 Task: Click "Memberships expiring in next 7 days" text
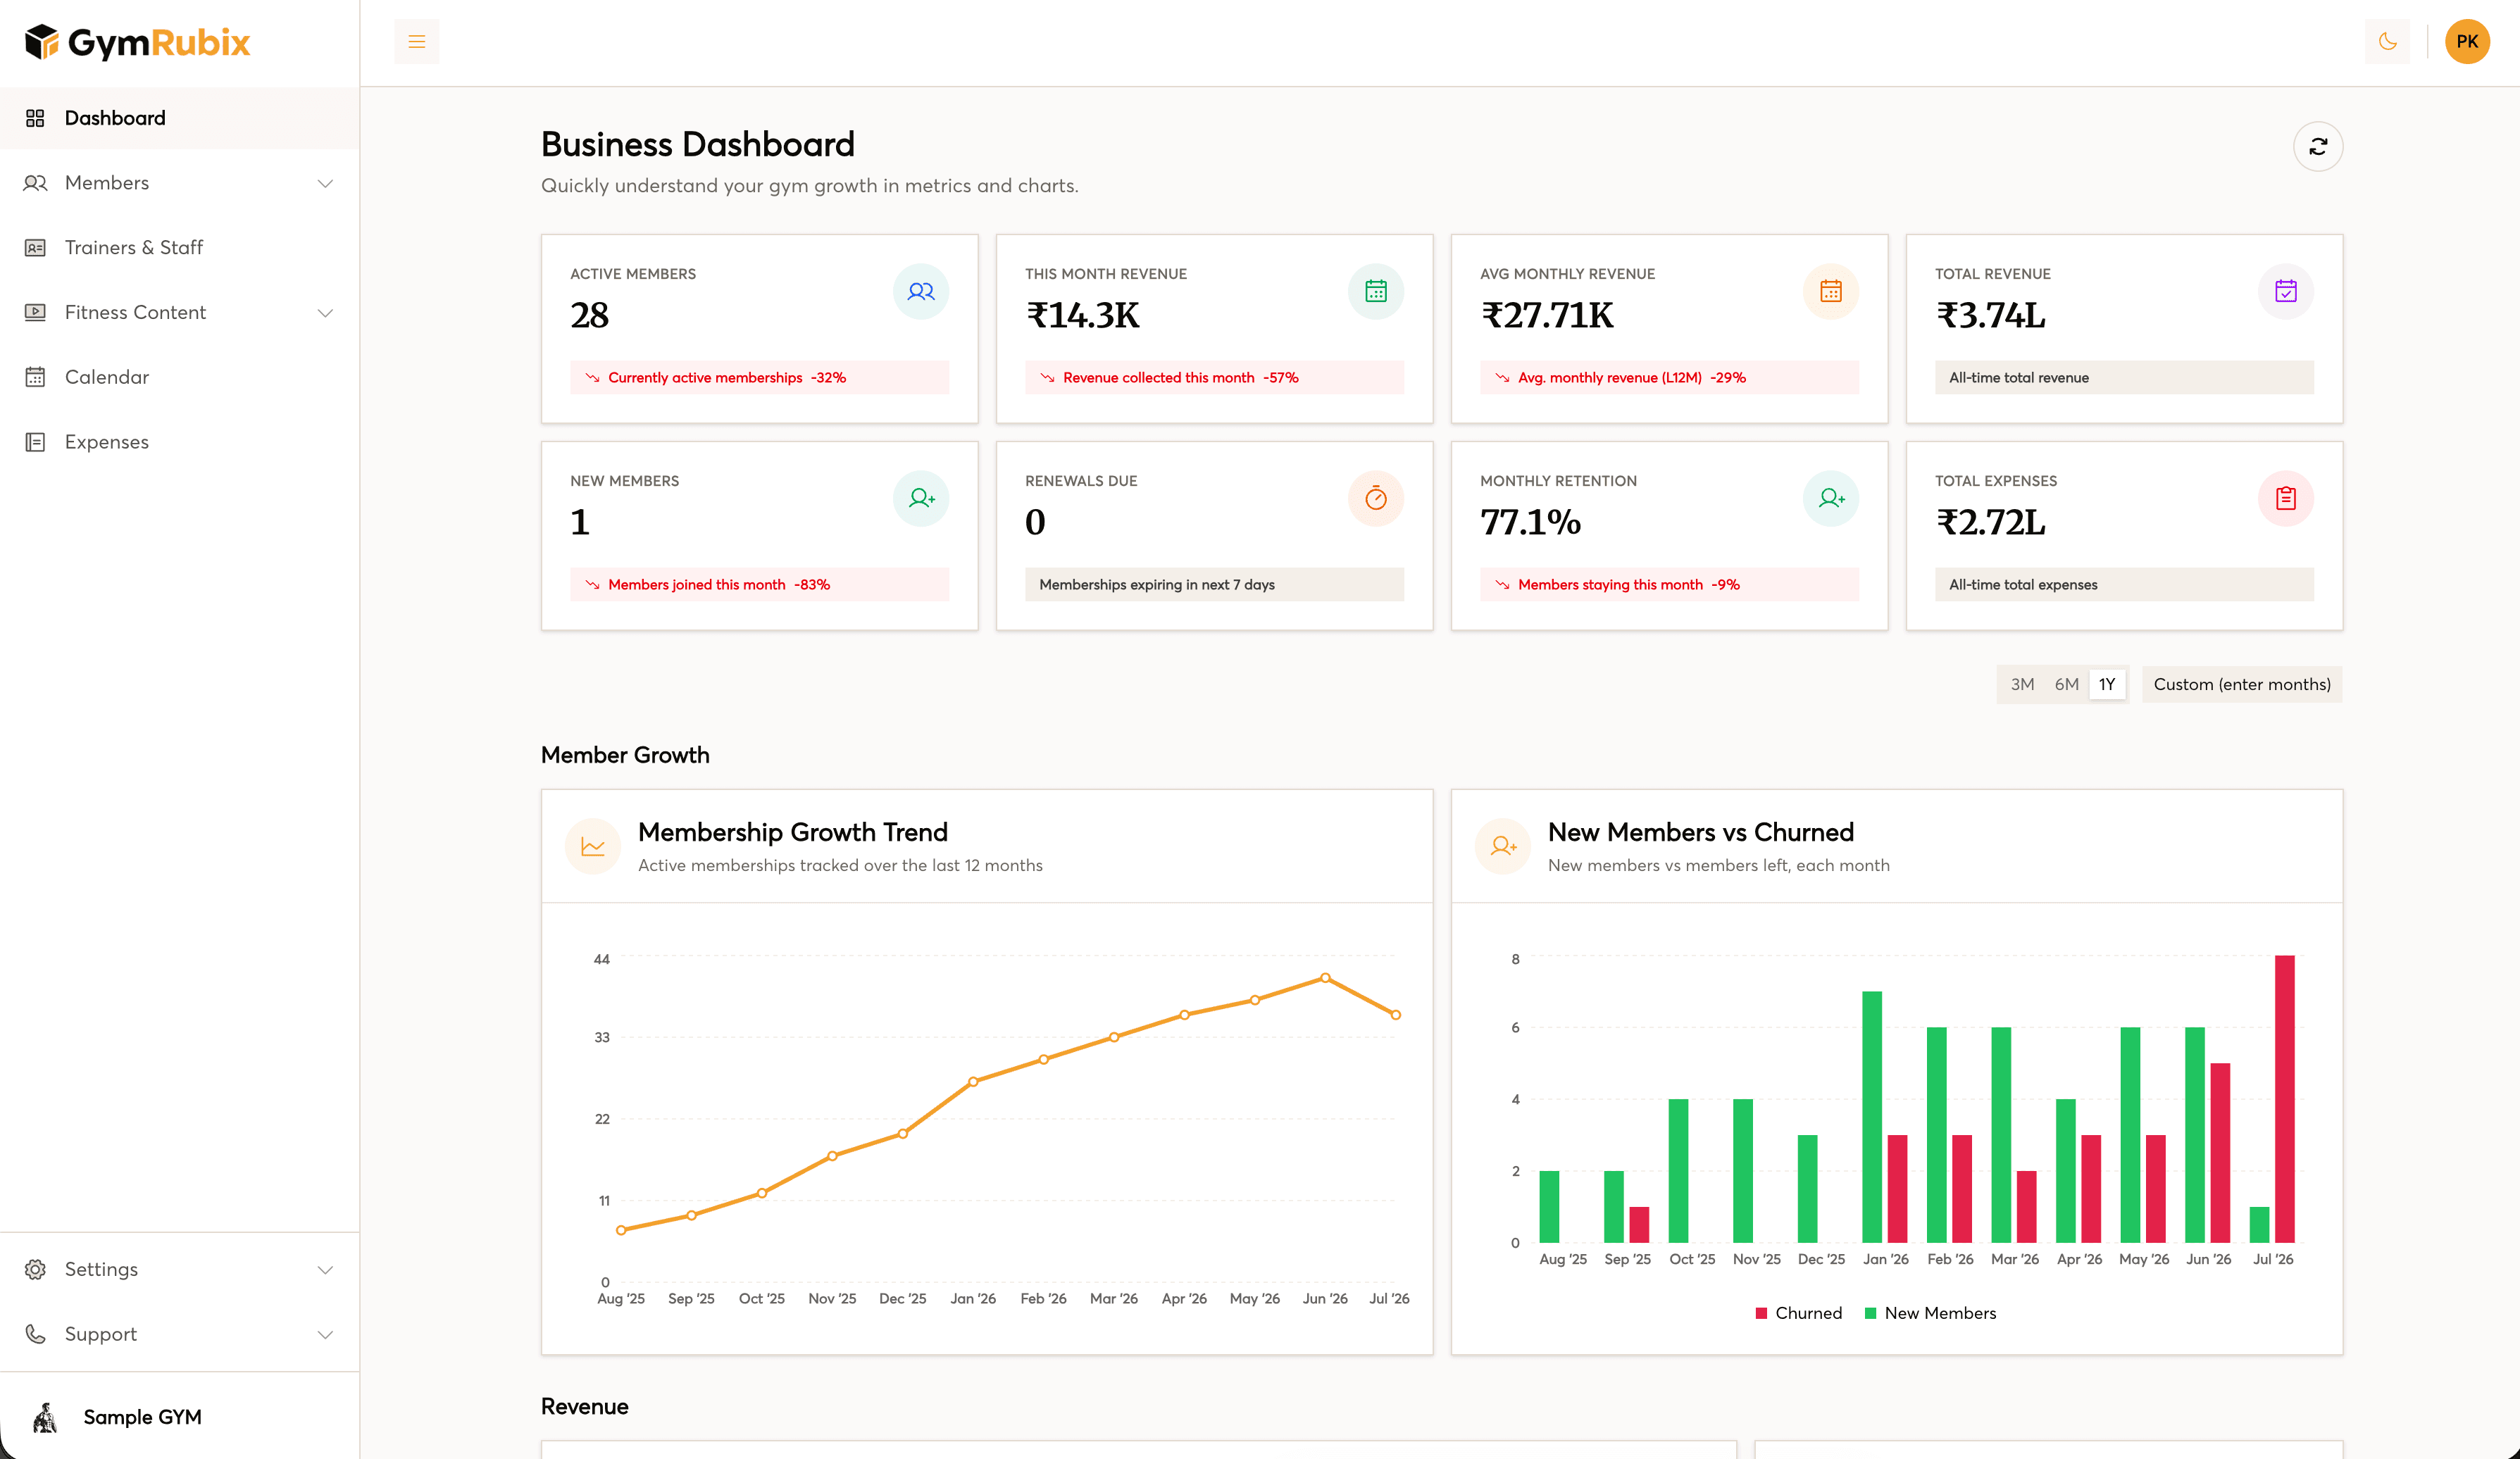tap(1157, 585)
